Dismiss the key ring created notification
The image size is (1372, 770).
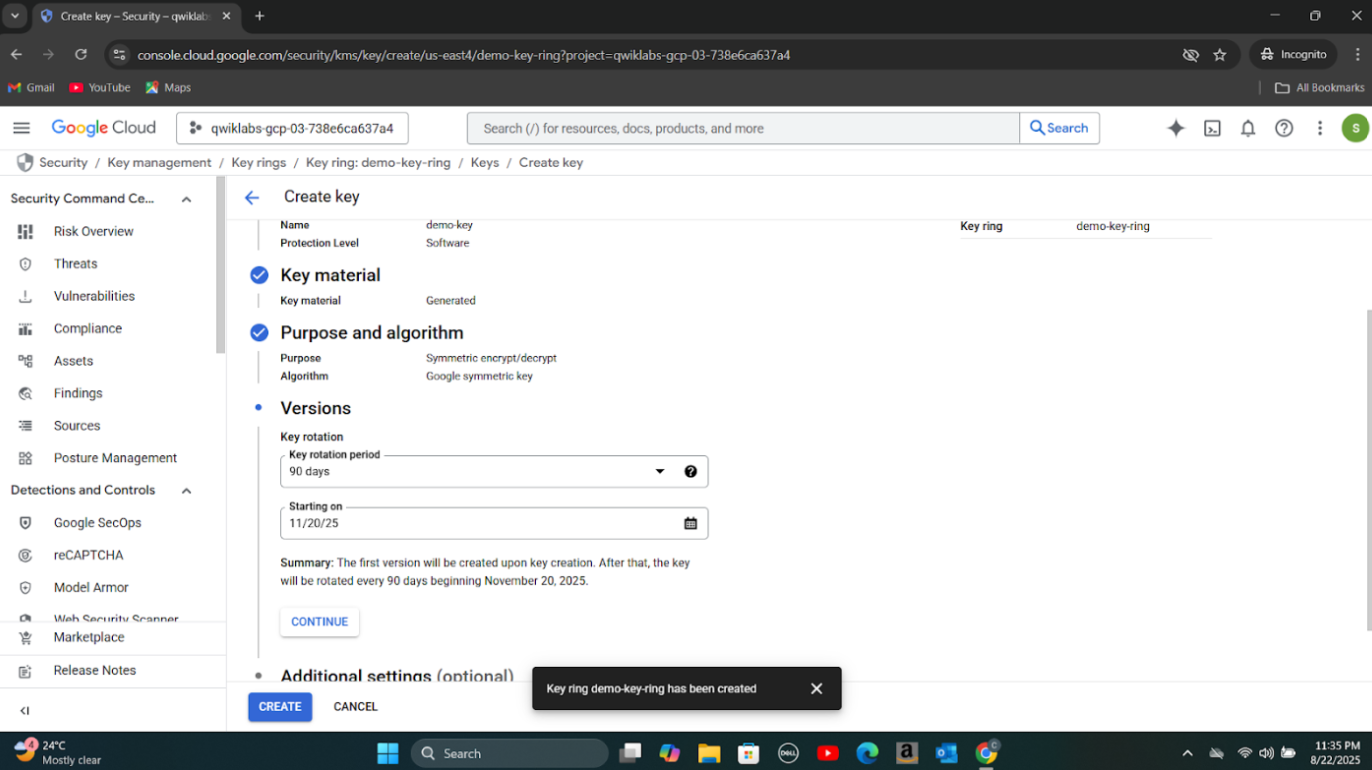pyautogui.click(x=816, y=689)
